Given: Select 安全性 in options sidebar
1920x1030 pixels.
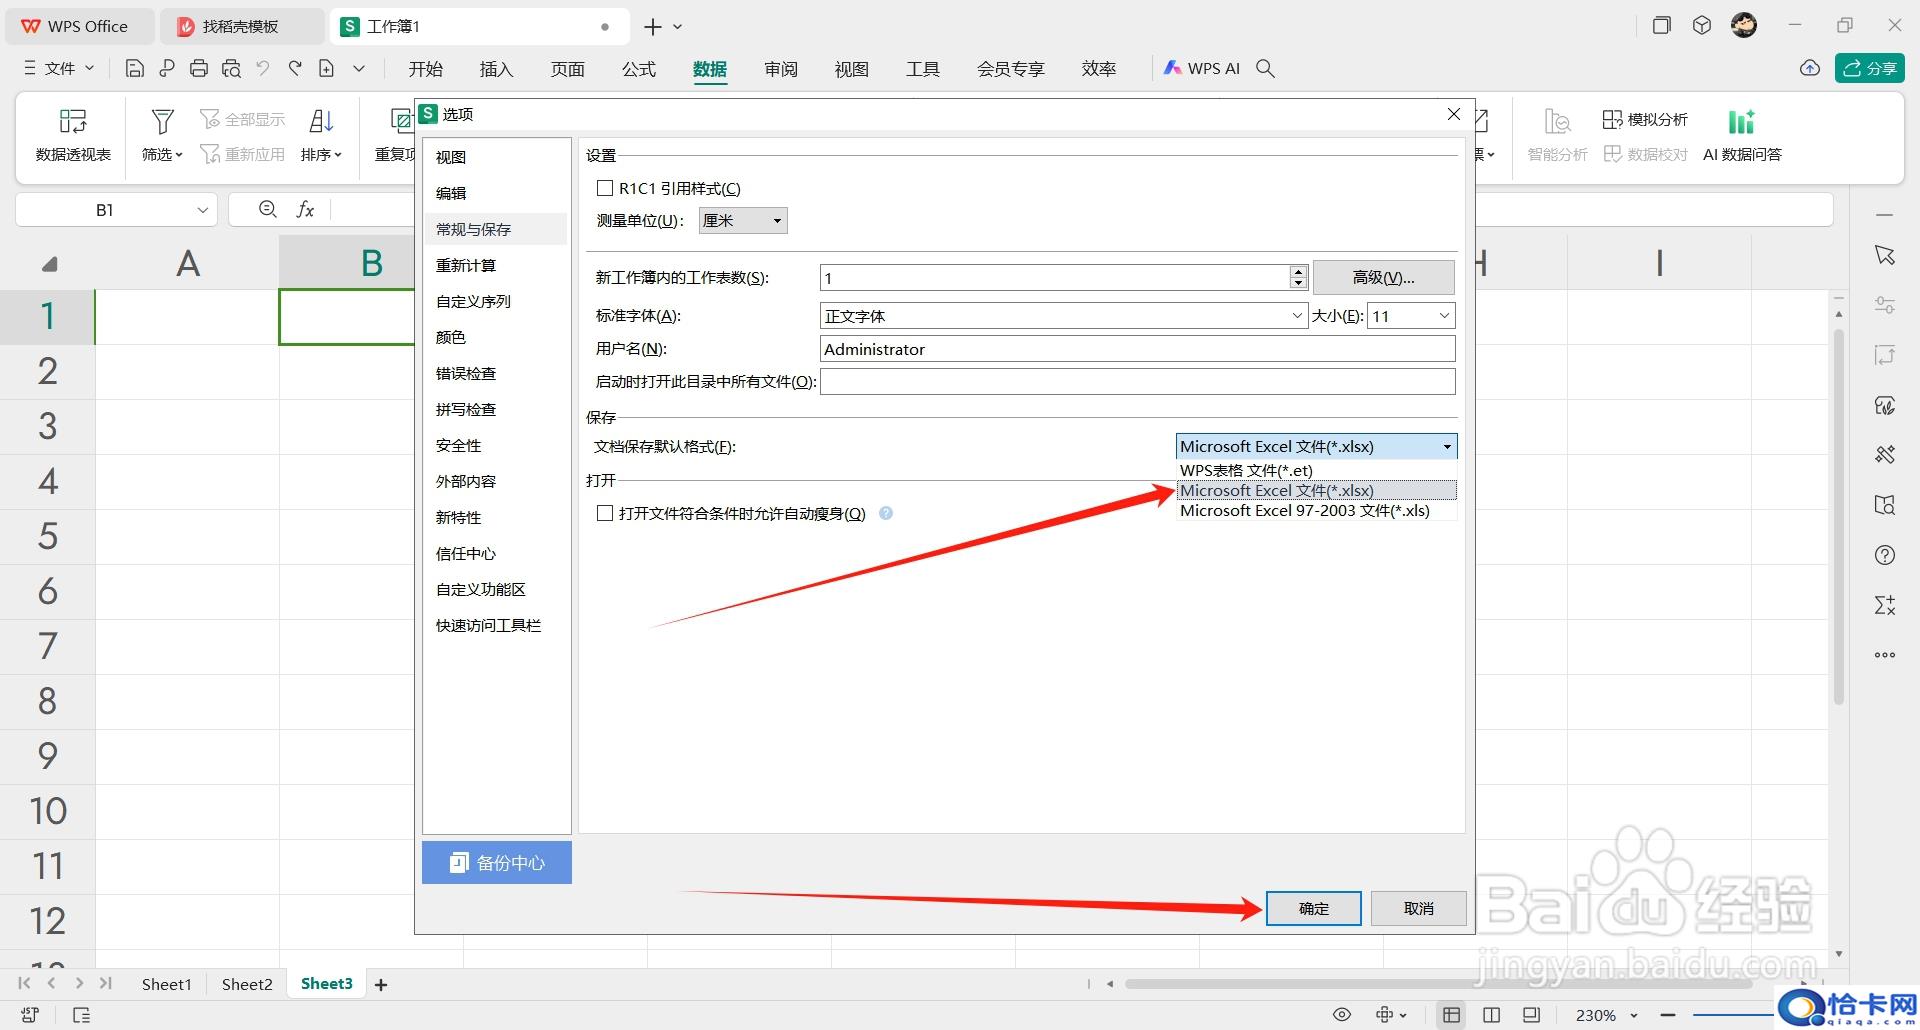Looking at the screenshot, I should tap(496, 445).
